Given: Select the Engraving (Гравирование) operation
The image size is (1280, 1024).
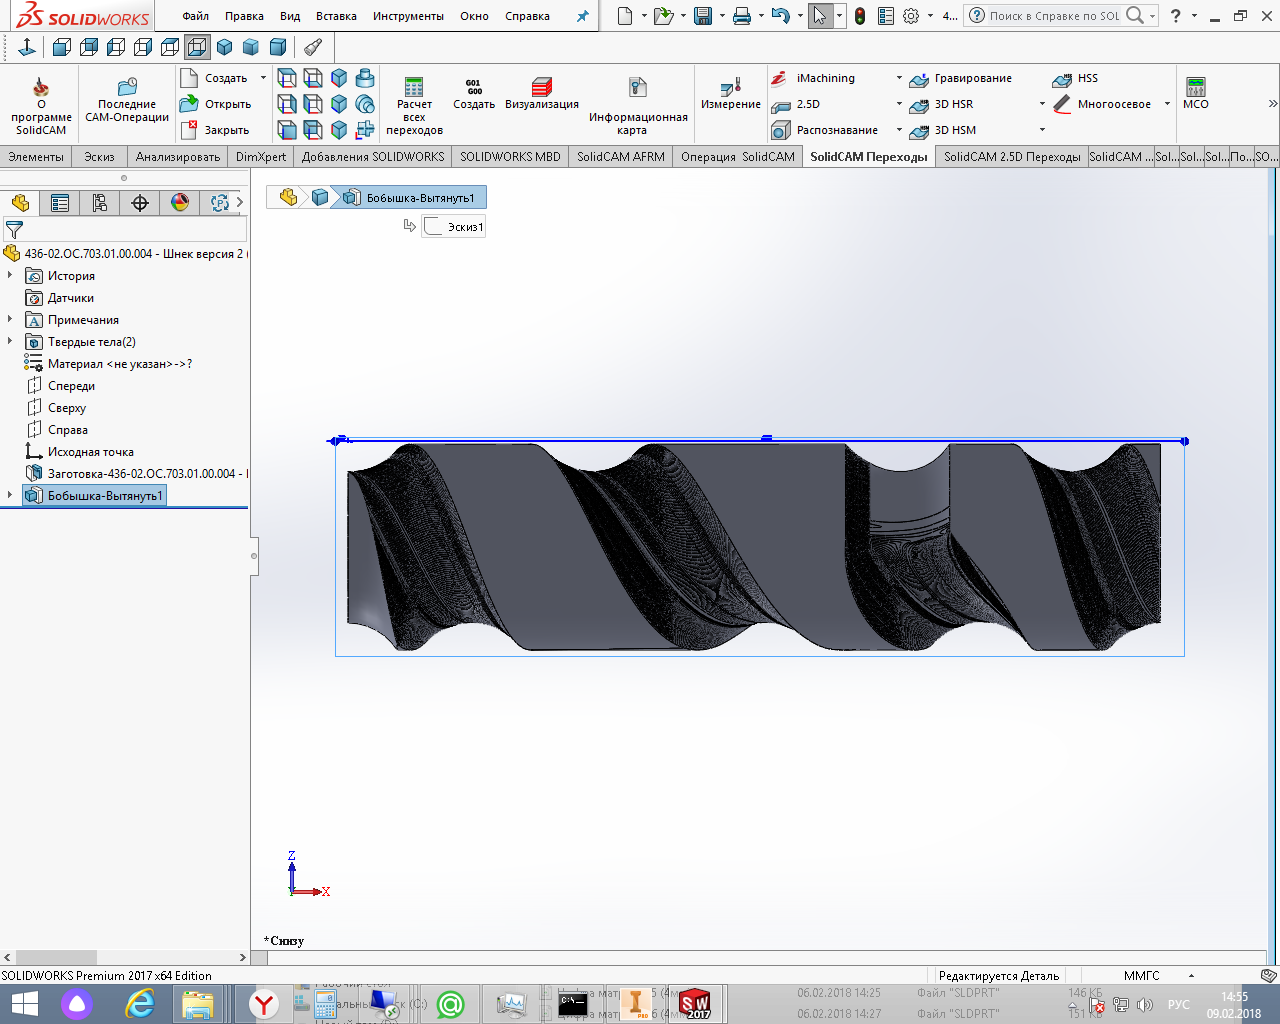Looking at the screenshot, I should pyautogui.click(x=961, y=78).
